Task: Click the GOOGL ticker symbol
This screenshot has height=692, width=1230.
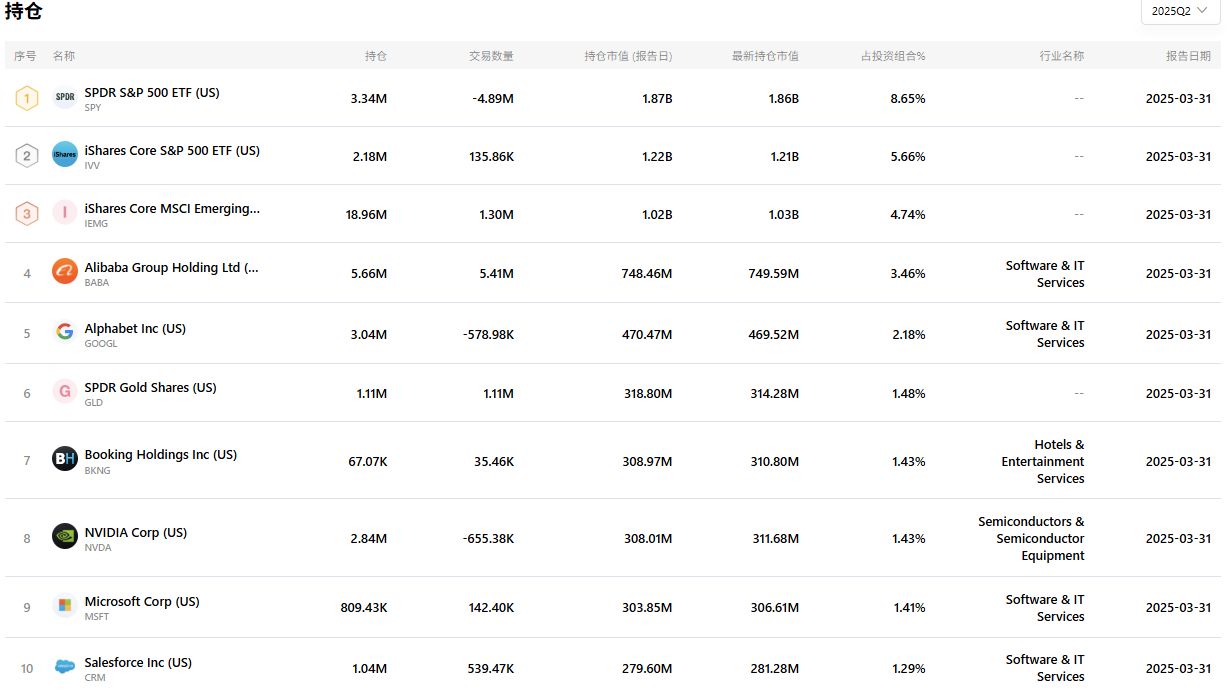Action: click(x=101, y=344)
